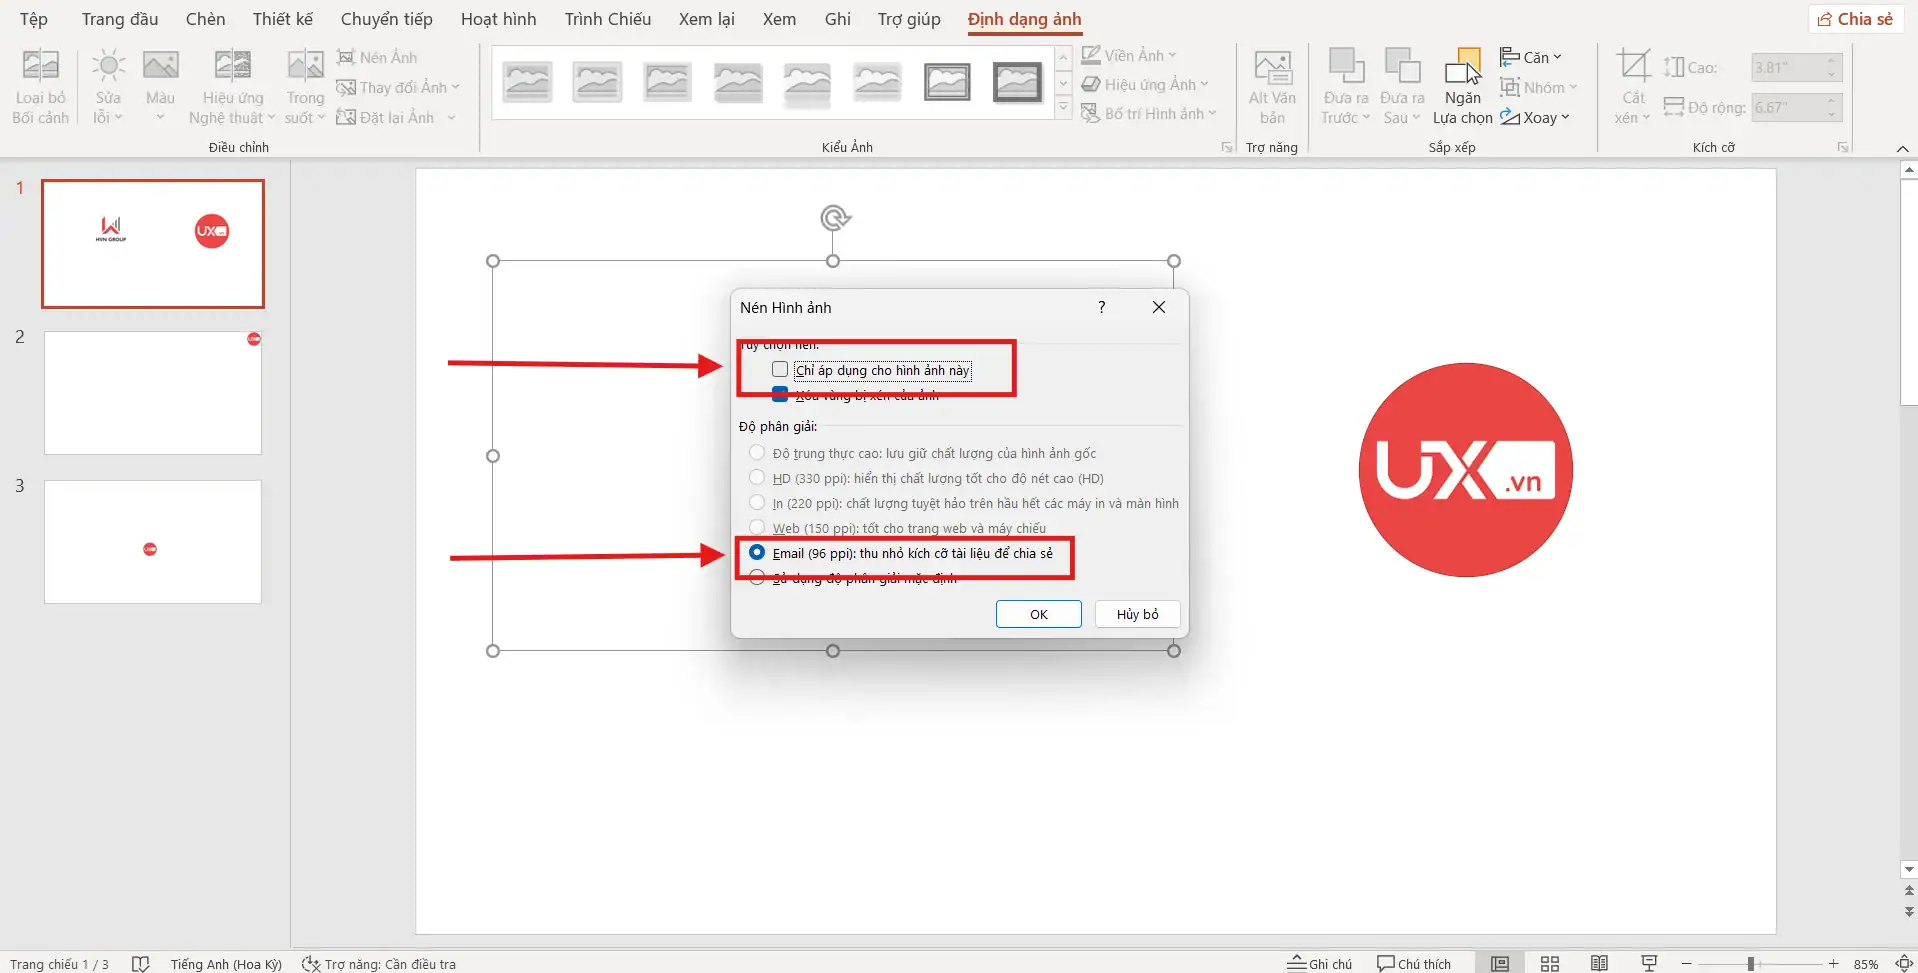Click the spell check status icon
1918x973 pixels.
(141, 964)
